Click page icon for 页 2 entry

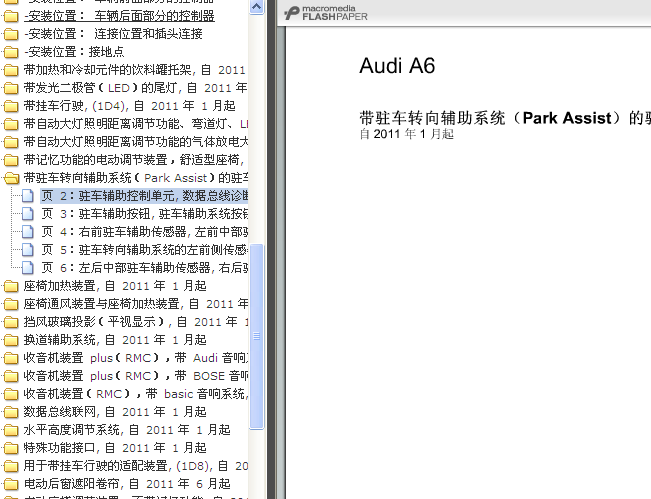(x=28, y=196)
